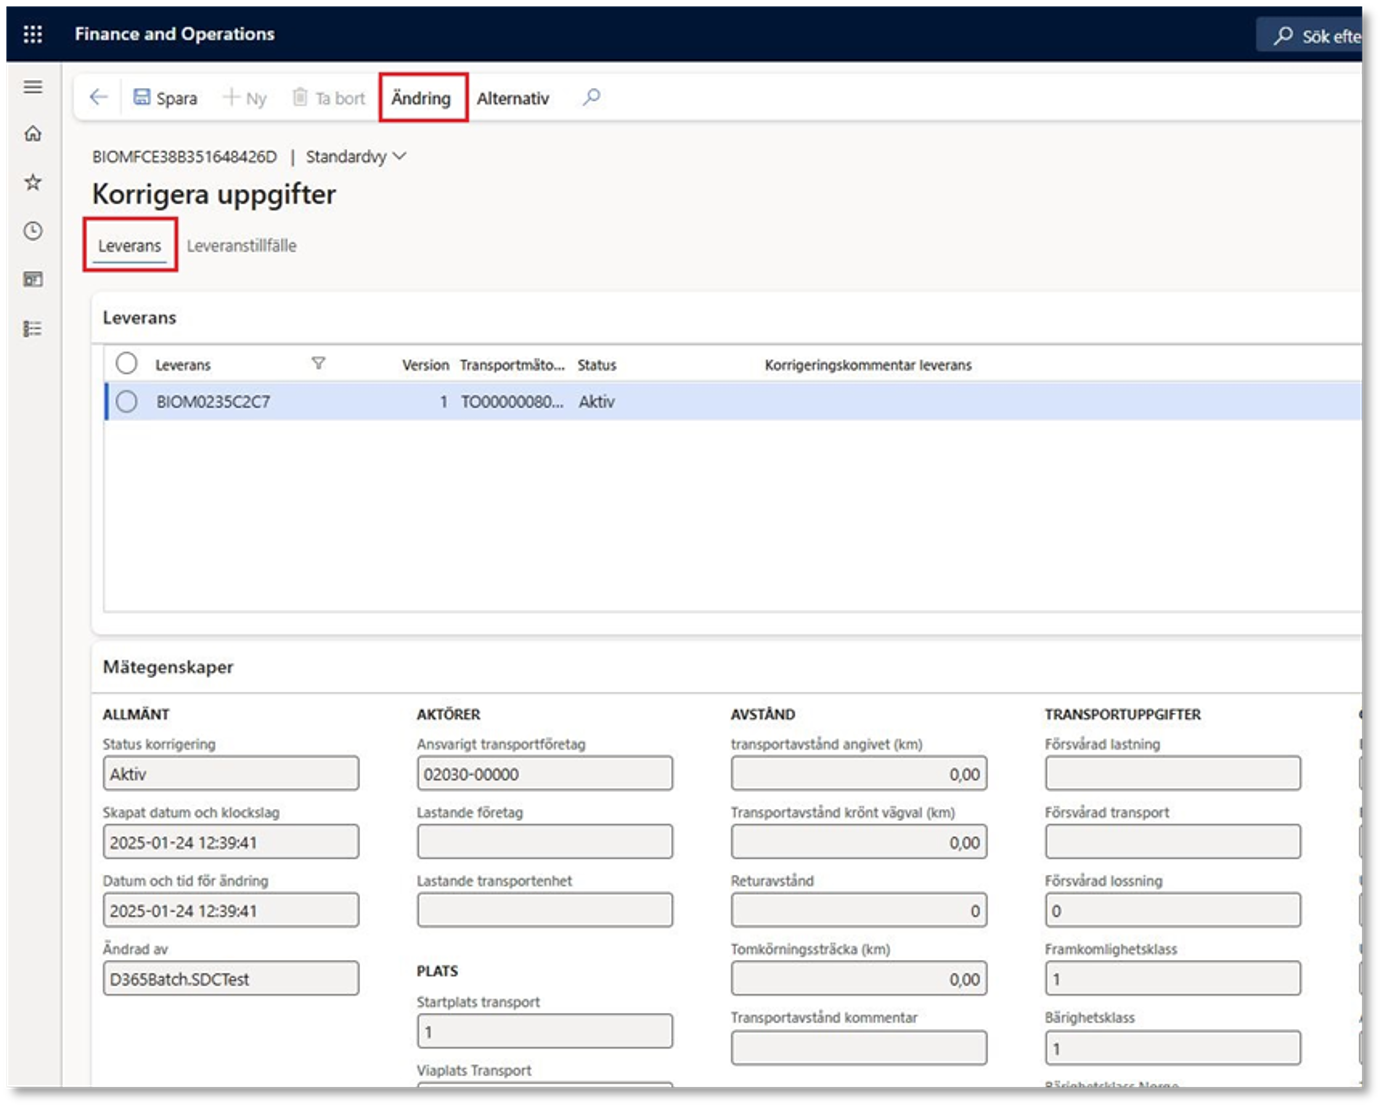
Task: Click Datum och tid för ändring field
Action: 231,910
